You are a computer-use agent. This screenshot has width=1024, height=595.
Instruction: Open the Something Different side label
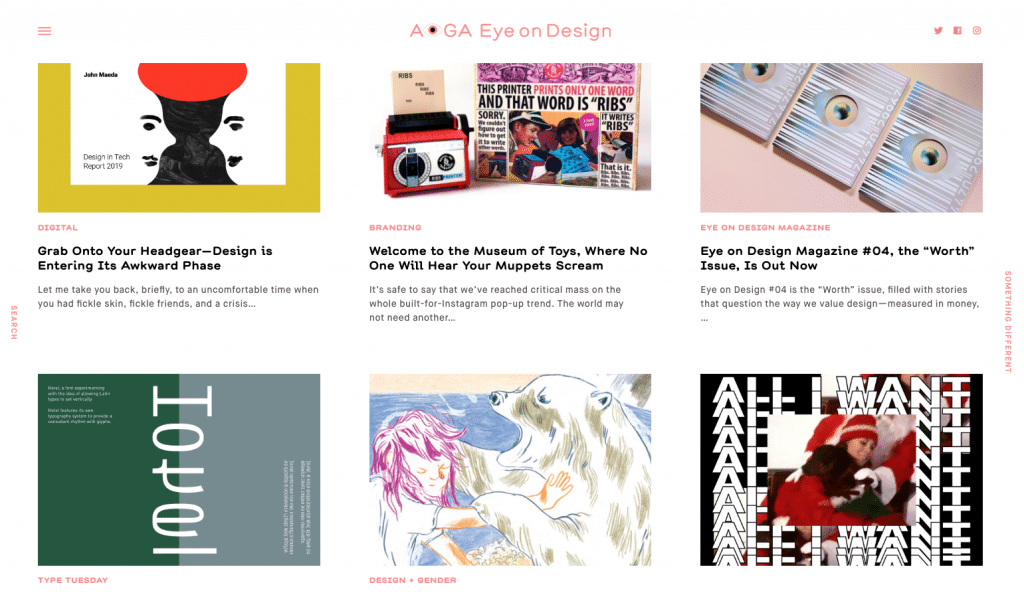coord(1008,321)
